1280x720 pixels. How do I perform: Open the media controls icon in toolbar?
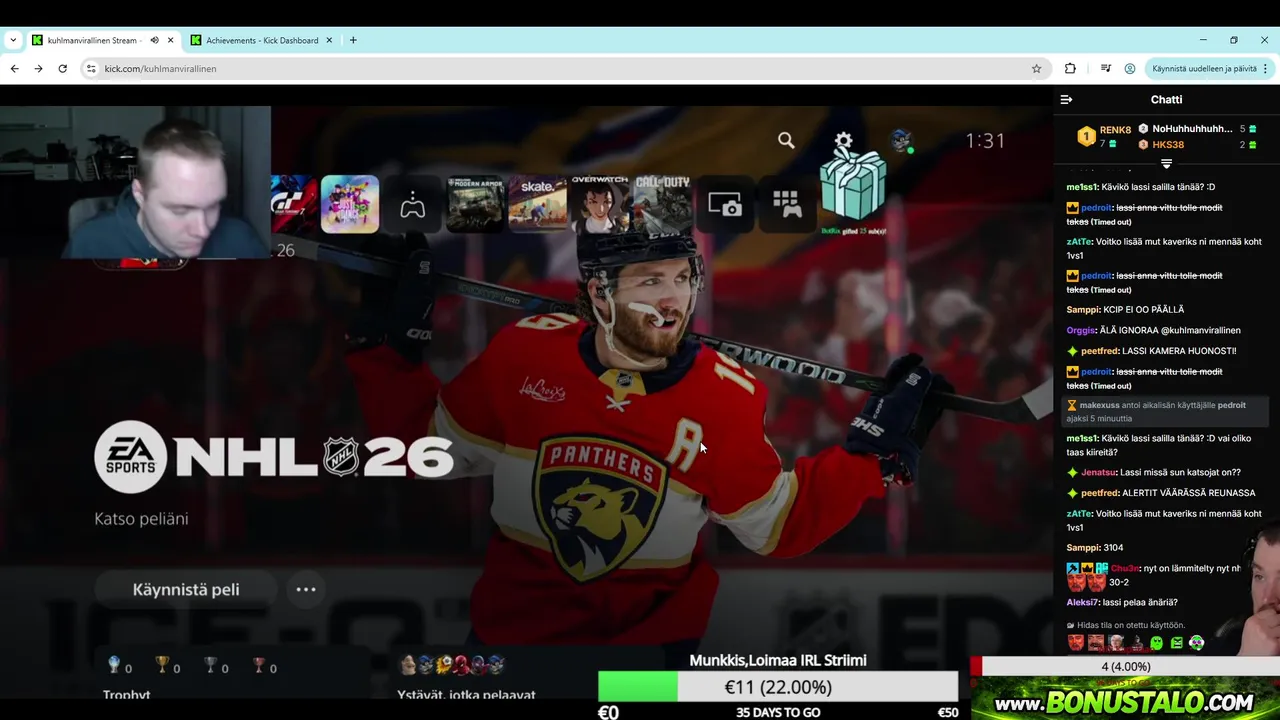click(1105, 69)
